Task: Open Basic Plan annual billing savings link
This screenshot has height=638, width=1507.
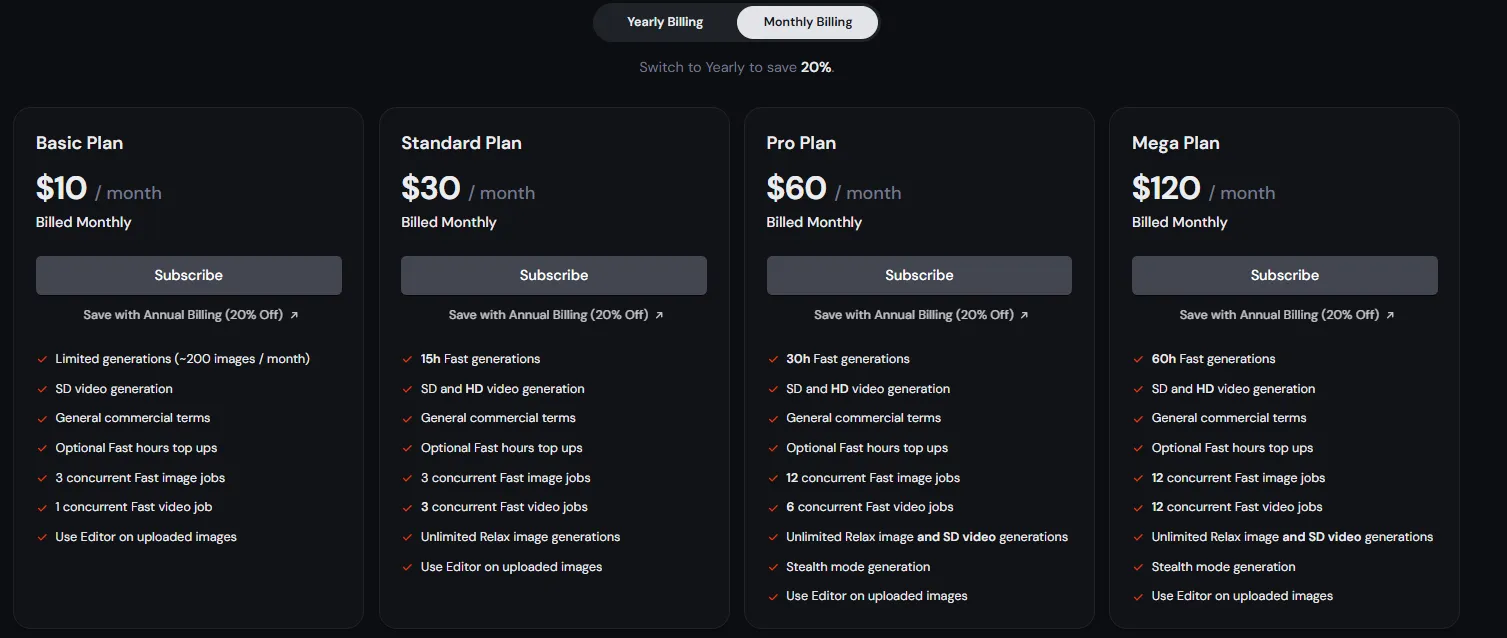Action: tap(183, 315)
